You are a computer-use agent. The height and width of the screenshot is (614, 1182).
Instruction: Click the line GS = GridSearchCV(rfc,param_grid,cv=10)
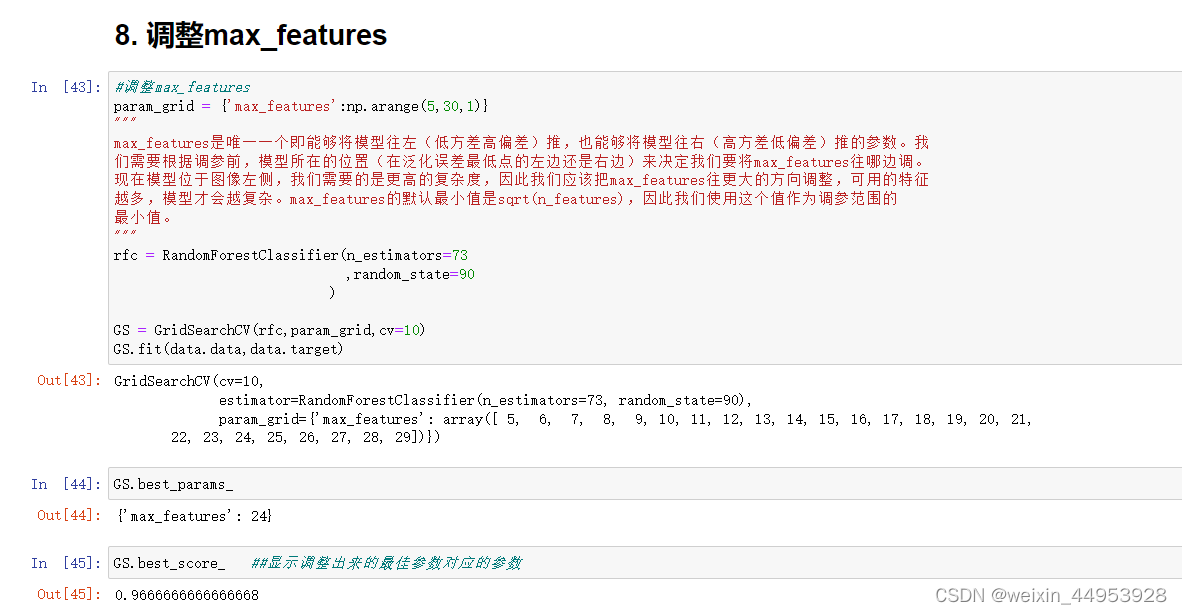tap(269, 330)
